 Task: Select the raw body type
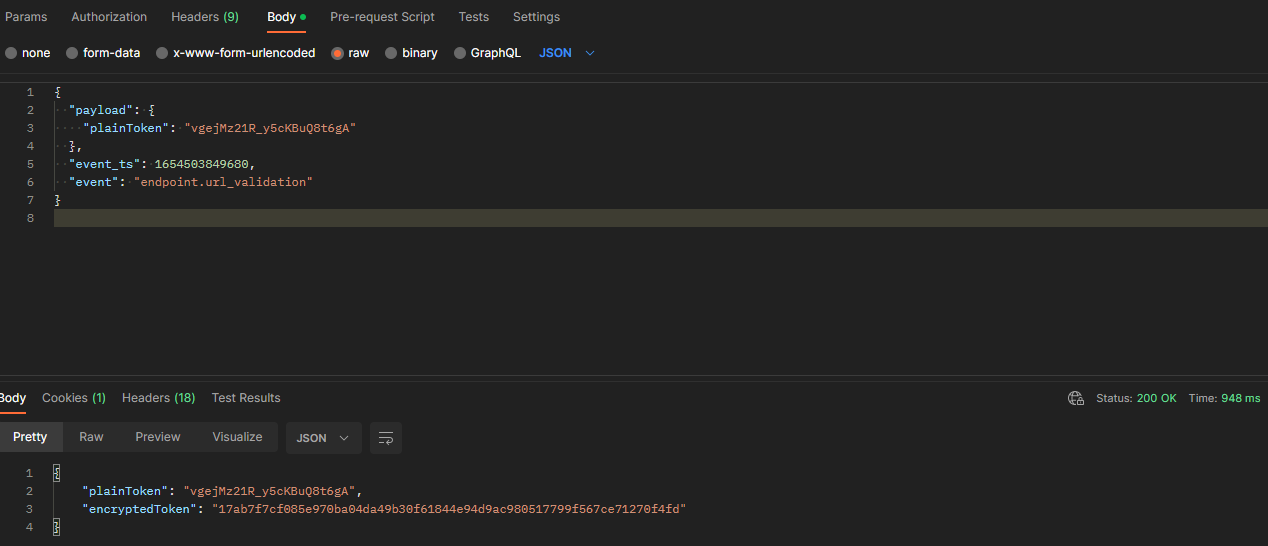tap(350, 53)
